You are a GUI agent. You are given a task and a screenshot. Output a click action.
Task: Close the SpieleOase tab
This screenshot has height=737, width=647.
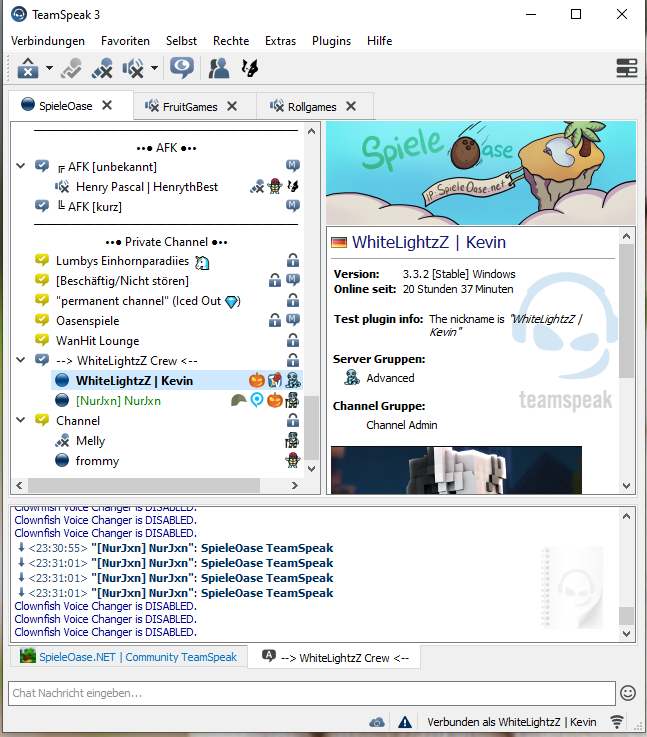(107, 105)
